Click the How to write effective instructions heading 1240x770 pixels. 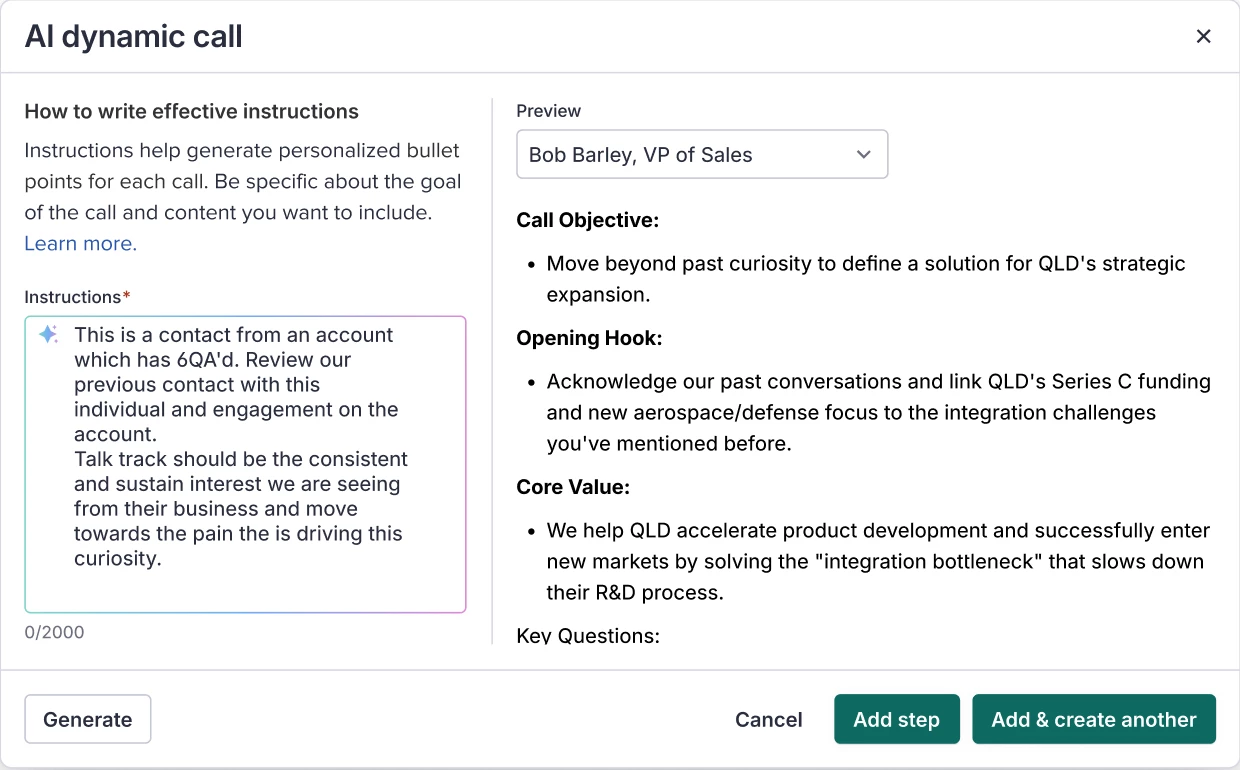pyautogui.click(x=191, y=112)
